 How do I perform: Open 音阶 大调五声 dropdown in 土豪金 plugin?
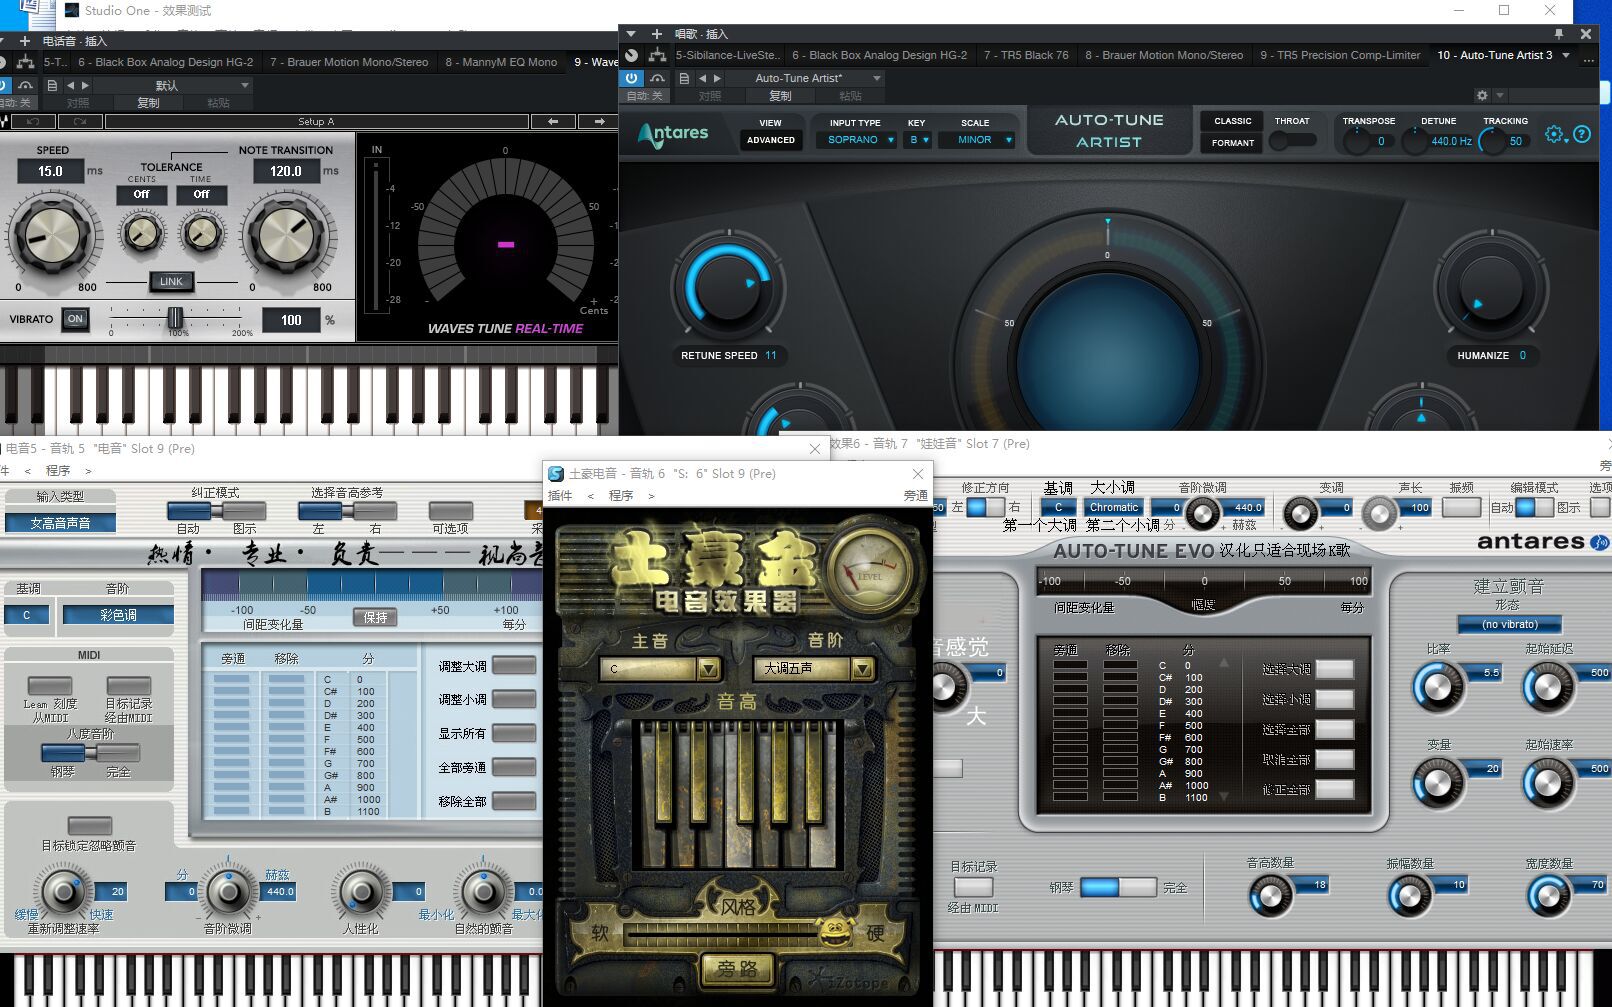click(x=813, y=668)
